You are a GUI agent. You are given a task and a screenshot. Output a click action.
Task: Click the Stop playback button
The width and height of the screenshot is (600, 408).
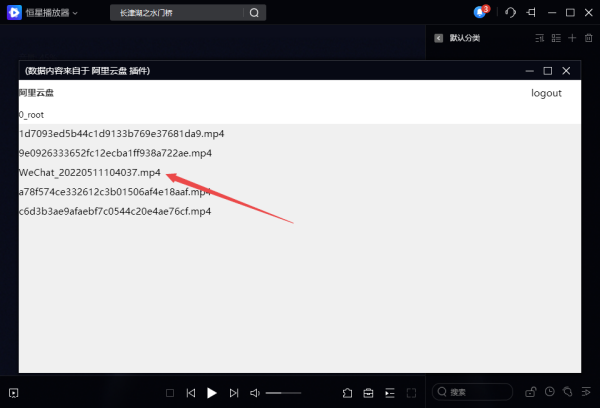(x=170, y=393)
